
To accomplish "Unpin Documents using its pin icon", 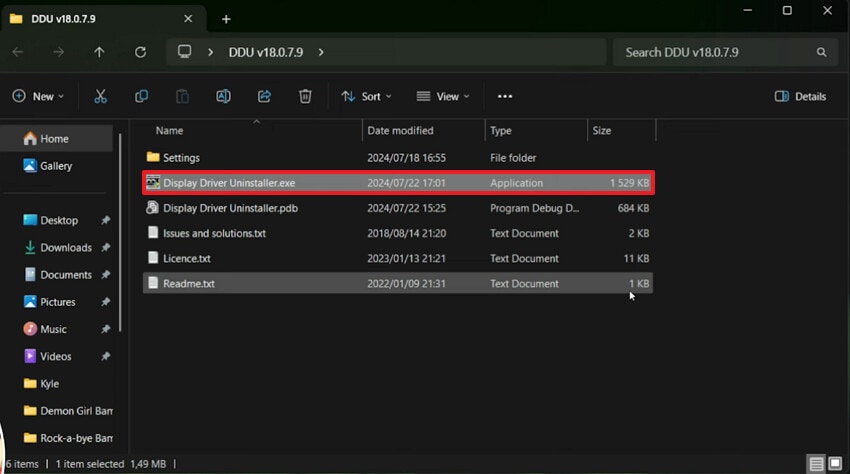I will [106, 274].
